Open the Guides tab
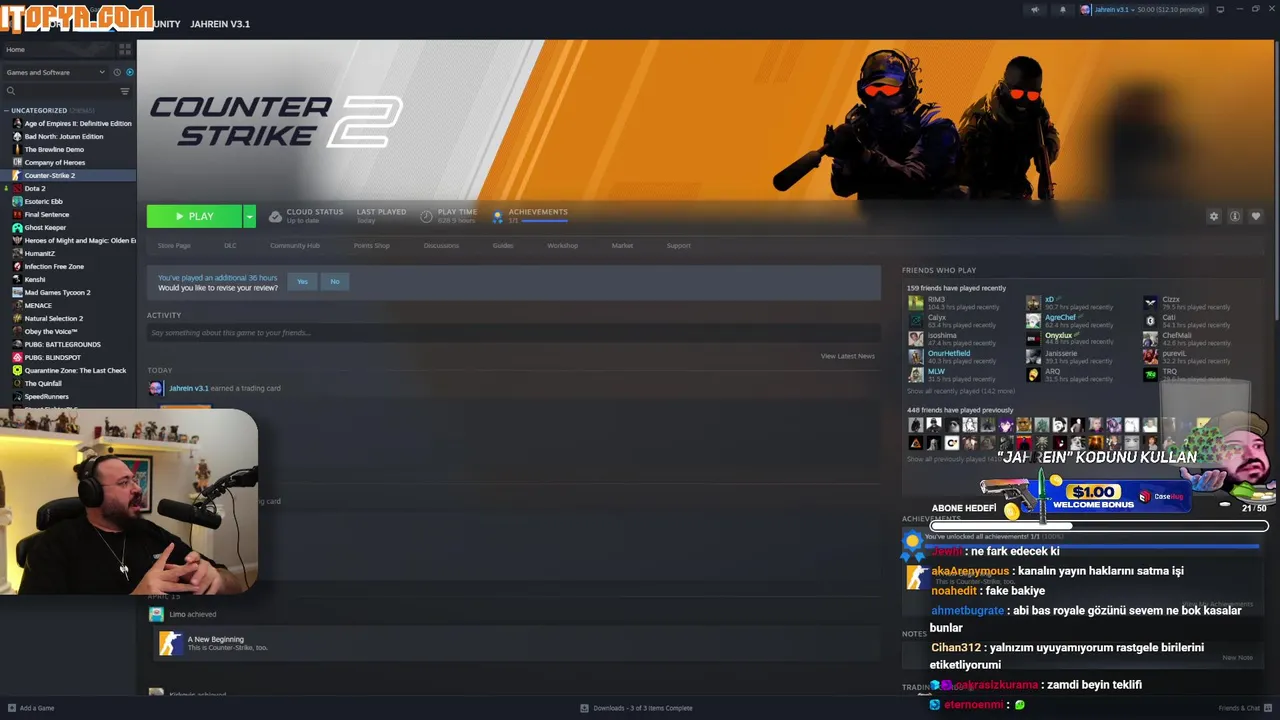This screenshot has width=1280, height=720. coord(503,245)
